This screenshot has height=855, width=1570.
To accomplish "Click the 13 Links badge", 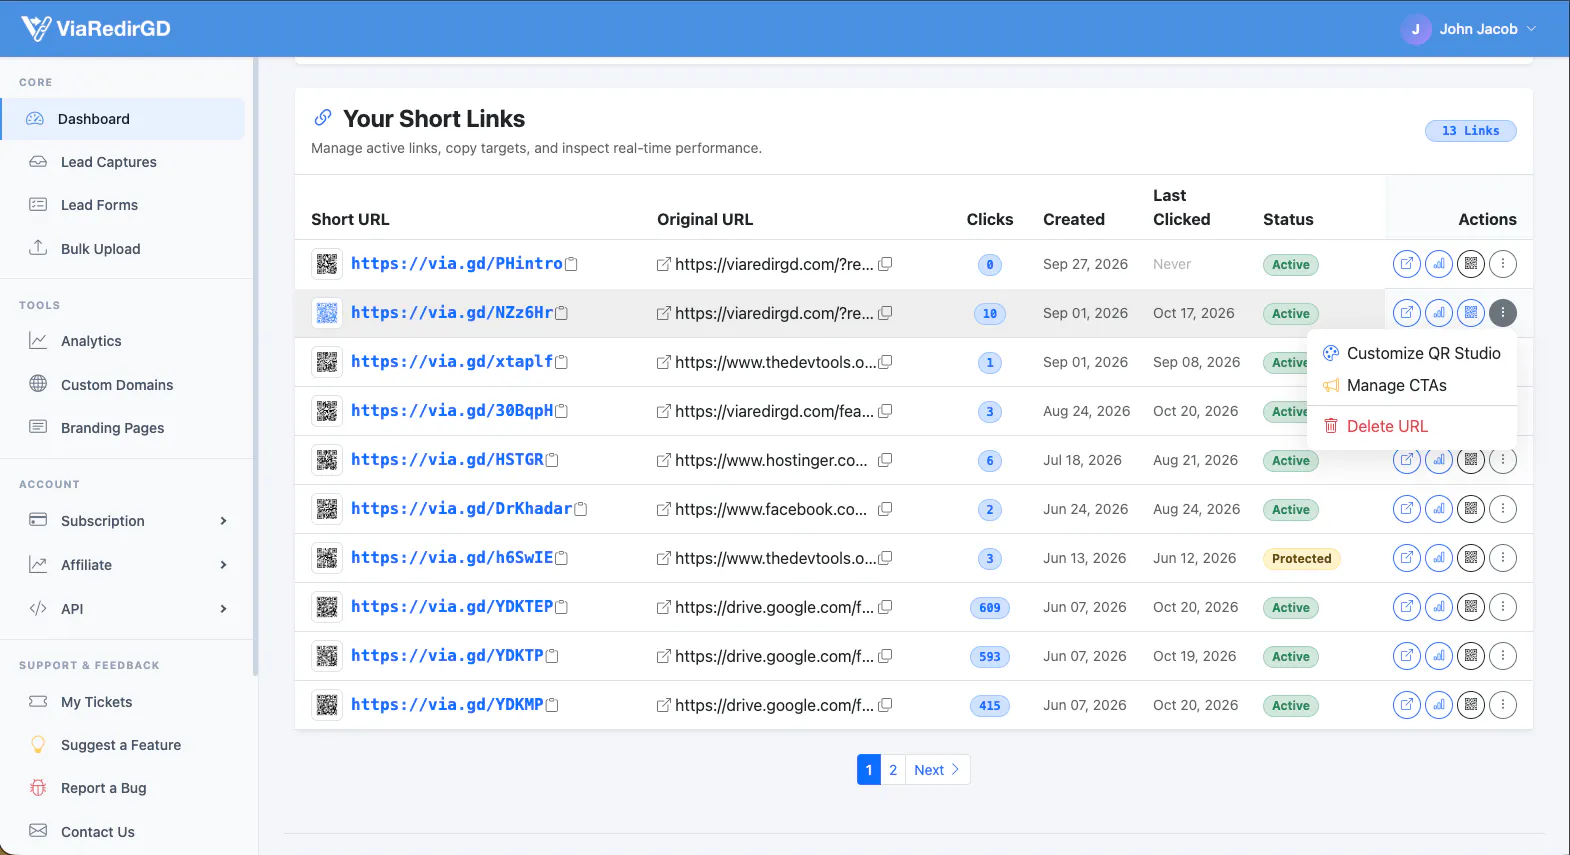I will coord(1470,131).
